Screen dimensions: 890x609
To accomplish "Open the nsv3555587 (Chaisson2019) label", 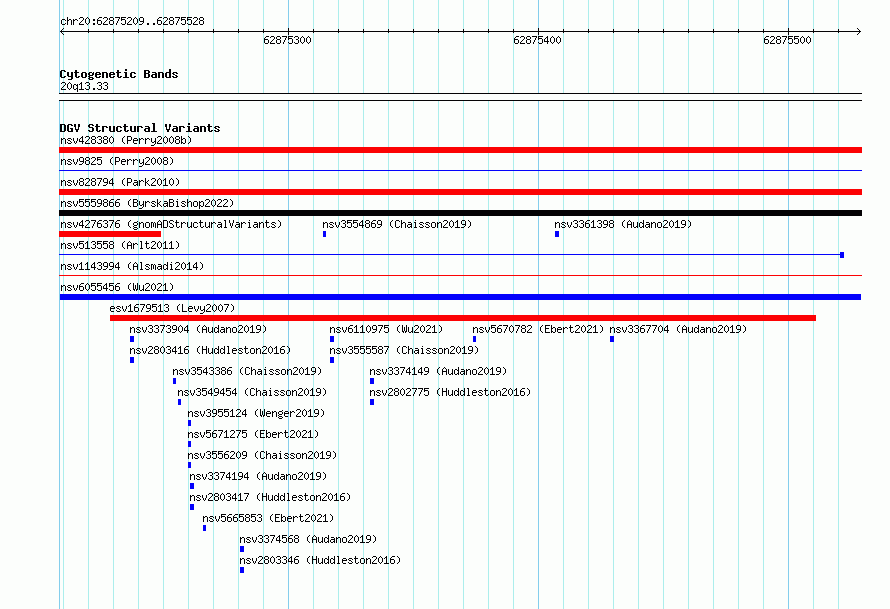I will click(x=404, y=350).
